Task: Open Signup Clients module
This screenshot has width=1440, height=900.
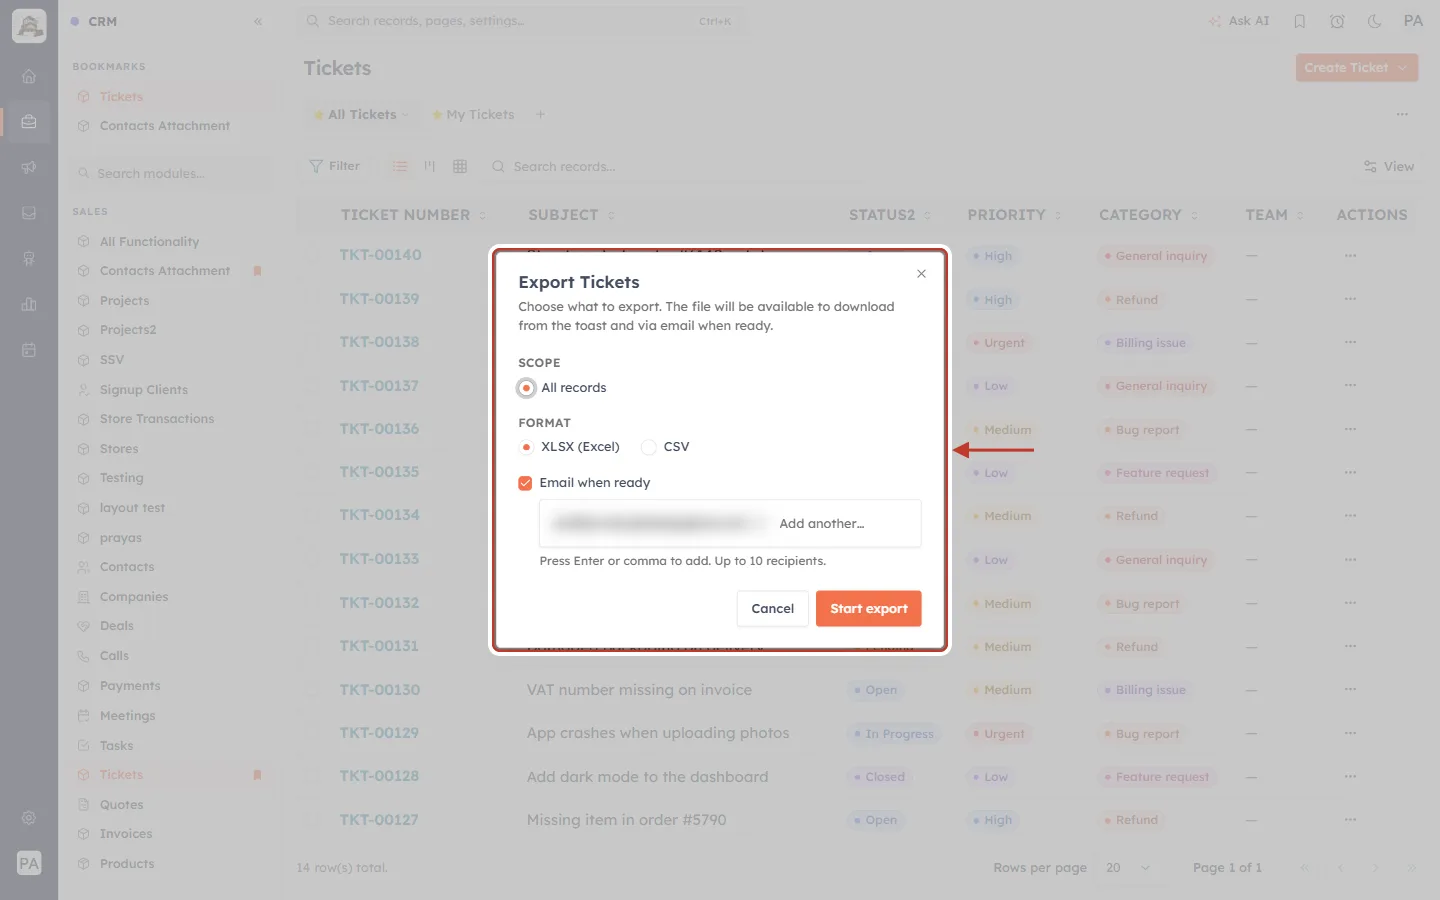Action: [143, 390]
